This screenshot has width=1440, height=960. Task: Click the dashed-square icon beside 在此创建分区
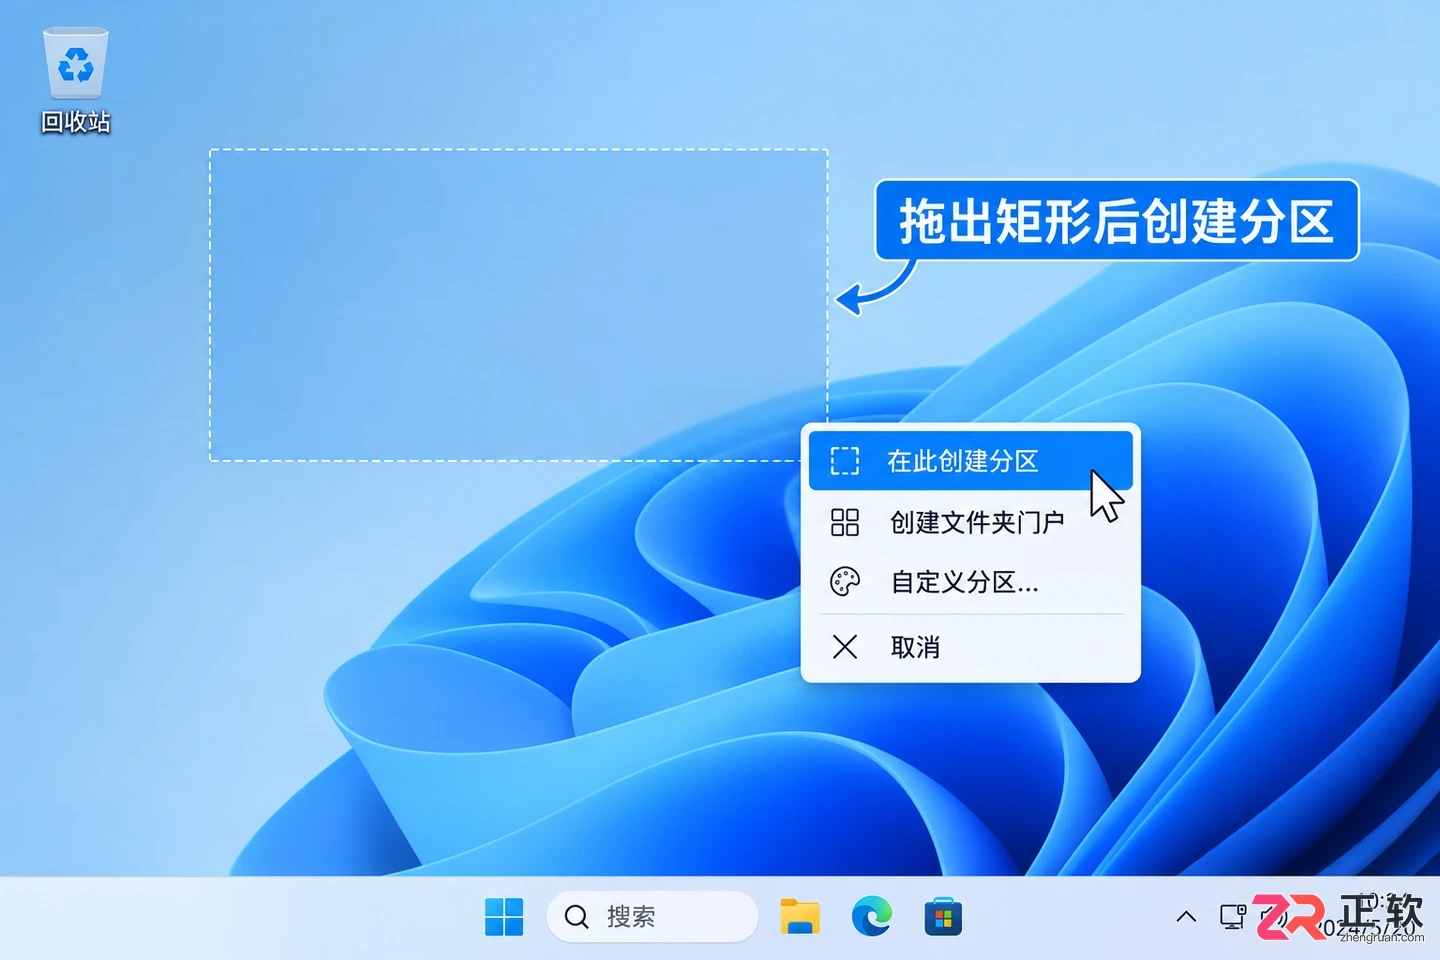coord(845,461)
